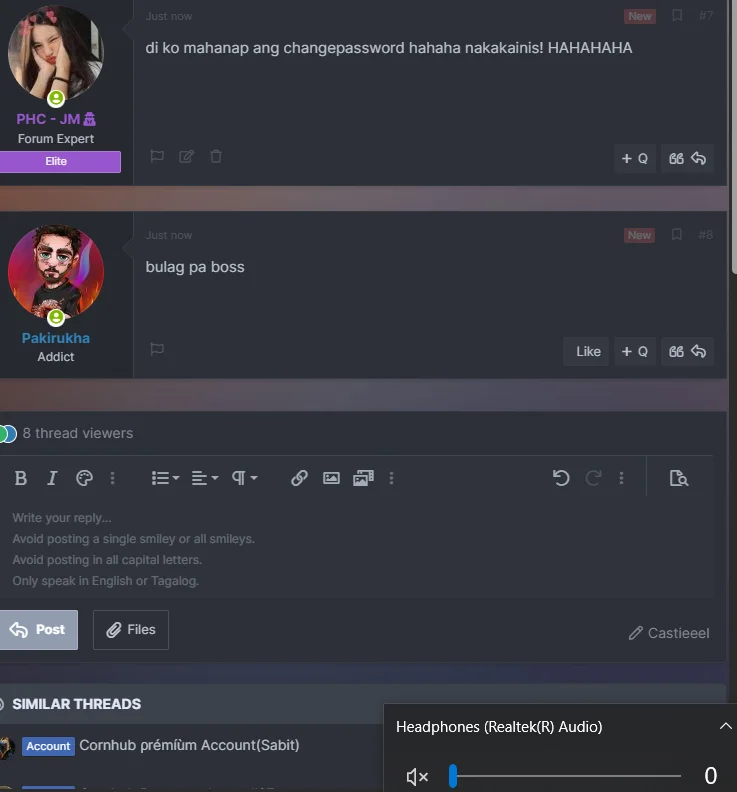Image resolution: width=737 pixels, height=792 pixels.
Task: Bookmark post #7
Action: pyautogui.click(x=677, y=16)
